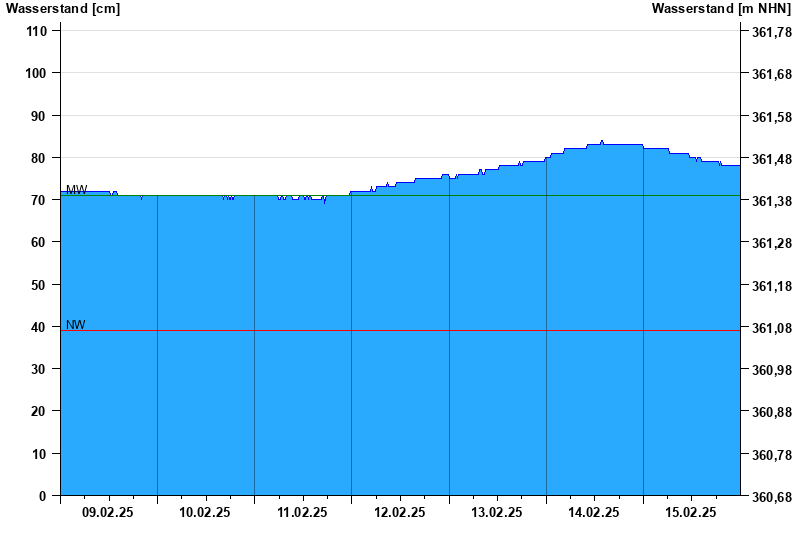Click the 80 value on left axis

[39, 158]
